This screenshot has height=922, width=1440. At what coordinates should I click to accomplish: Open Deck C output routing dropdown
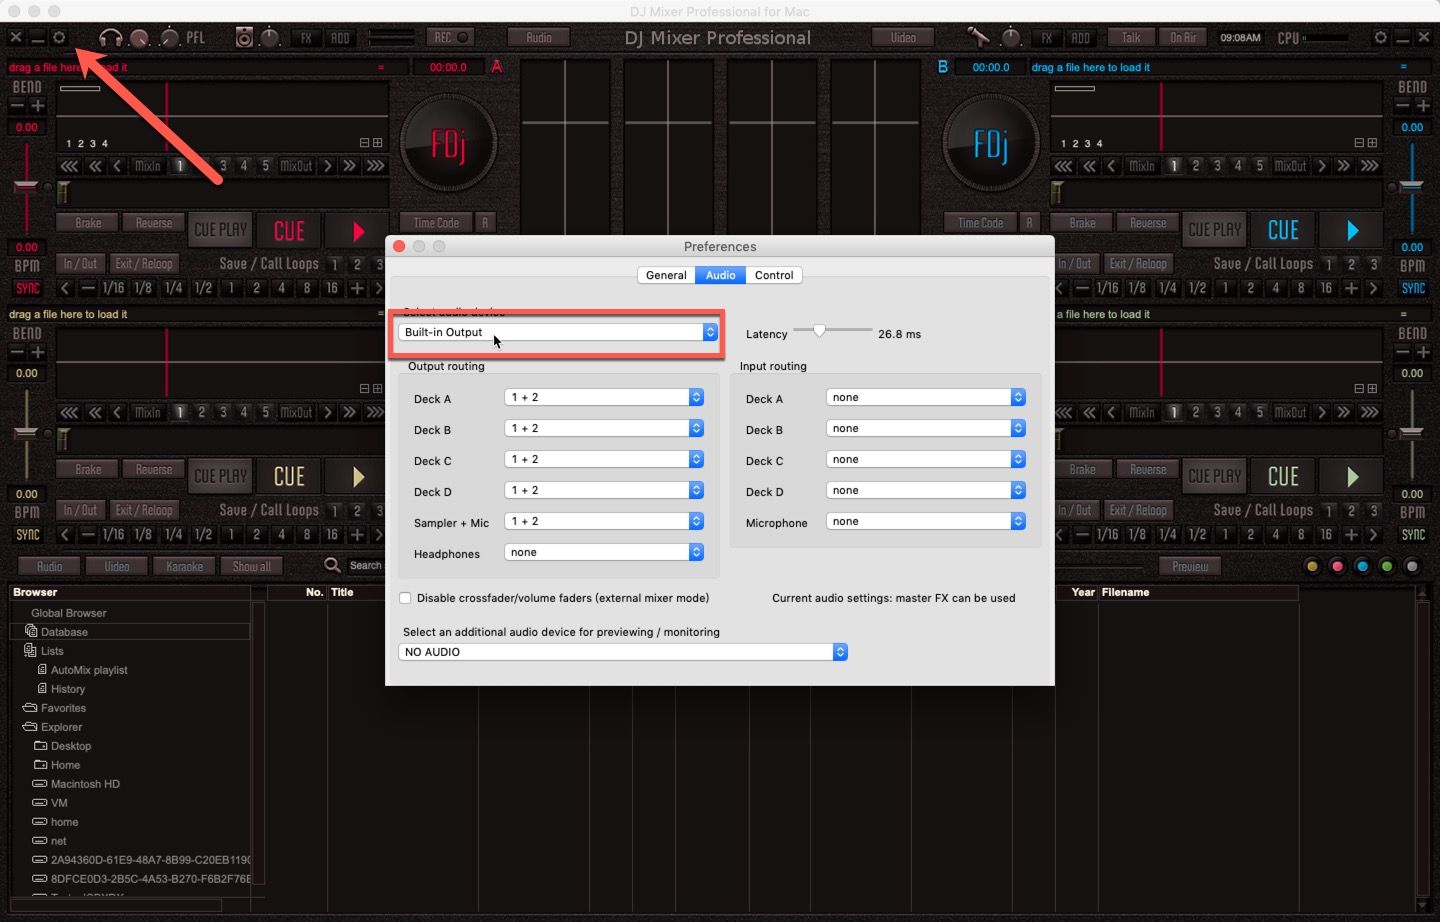[604, 459]
